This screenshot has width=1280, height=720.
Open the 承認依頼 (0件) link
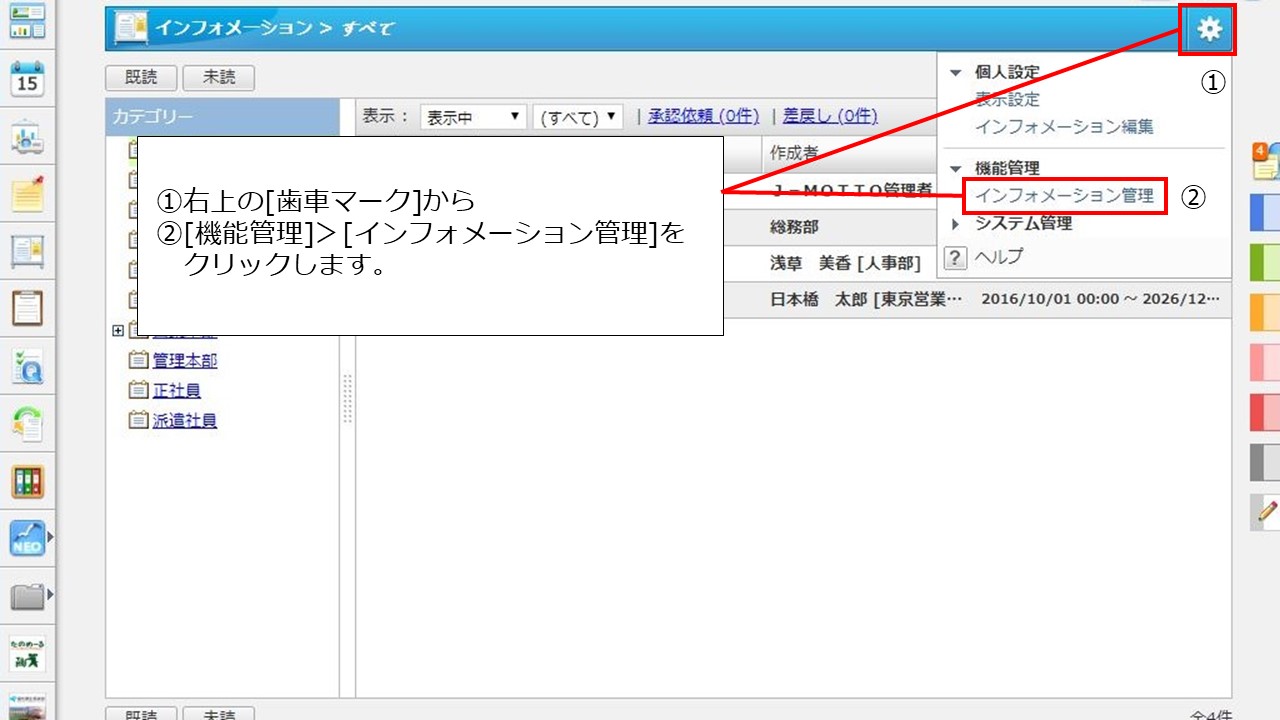tap(703, 116)
